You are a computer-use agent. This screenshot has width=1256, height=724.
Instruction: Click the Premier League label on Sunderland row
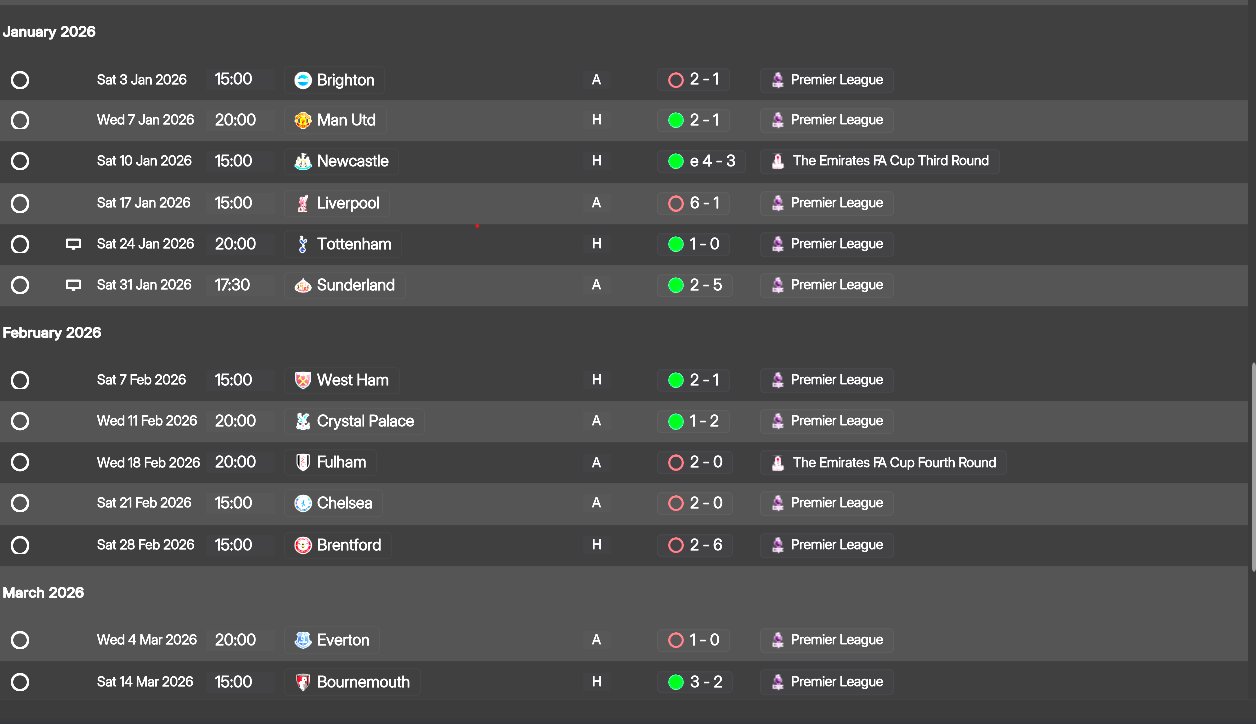837,285
